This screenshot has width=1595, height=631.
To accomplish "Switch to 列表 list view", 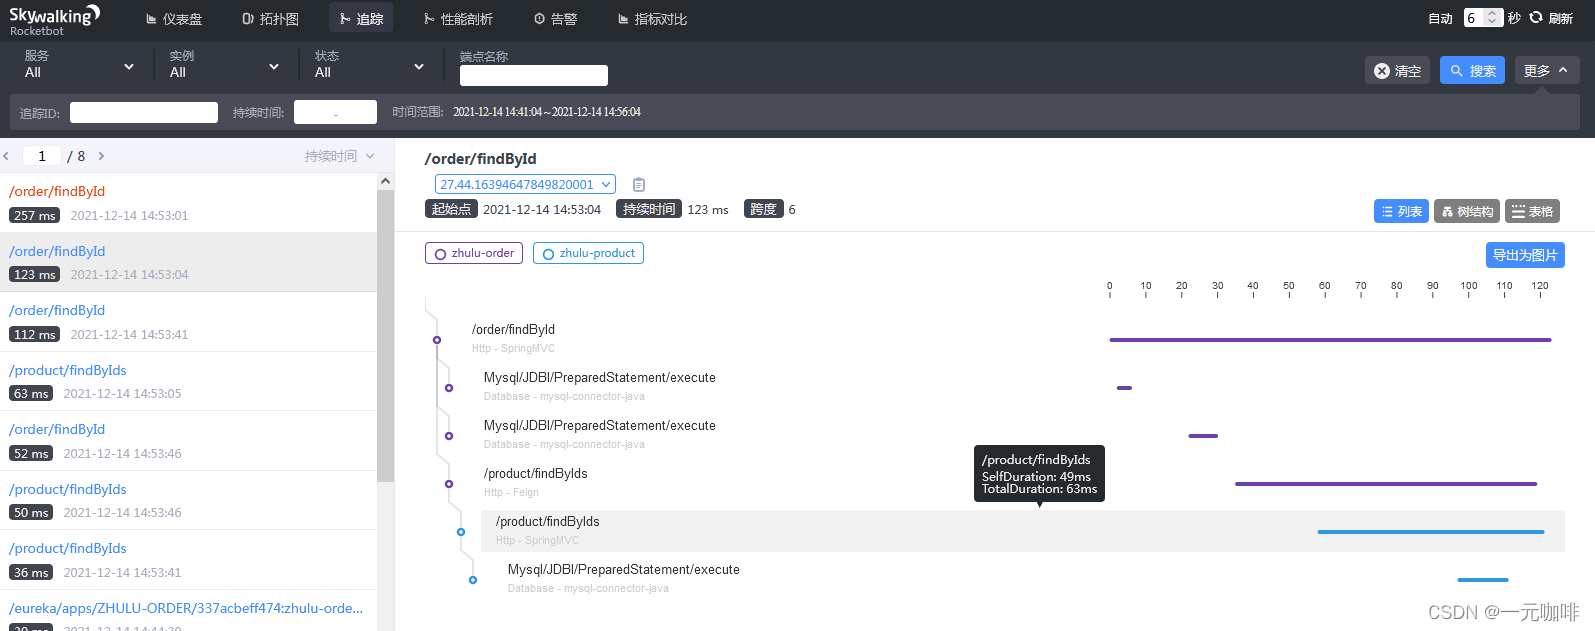I will click(x=1401, y=211).
